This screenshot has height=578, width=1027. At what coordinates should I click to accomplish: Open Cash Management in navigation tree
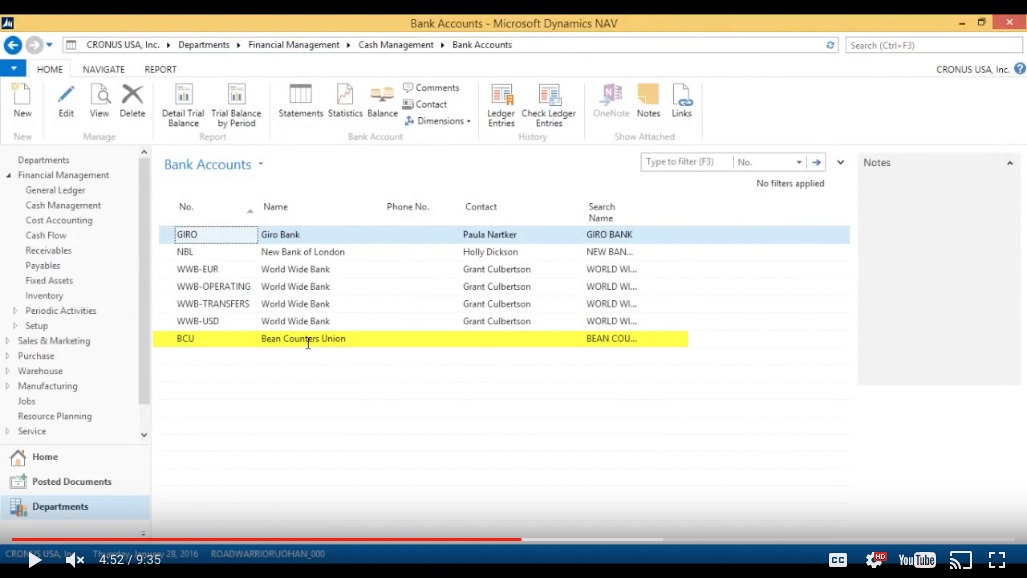click(63, 205)
